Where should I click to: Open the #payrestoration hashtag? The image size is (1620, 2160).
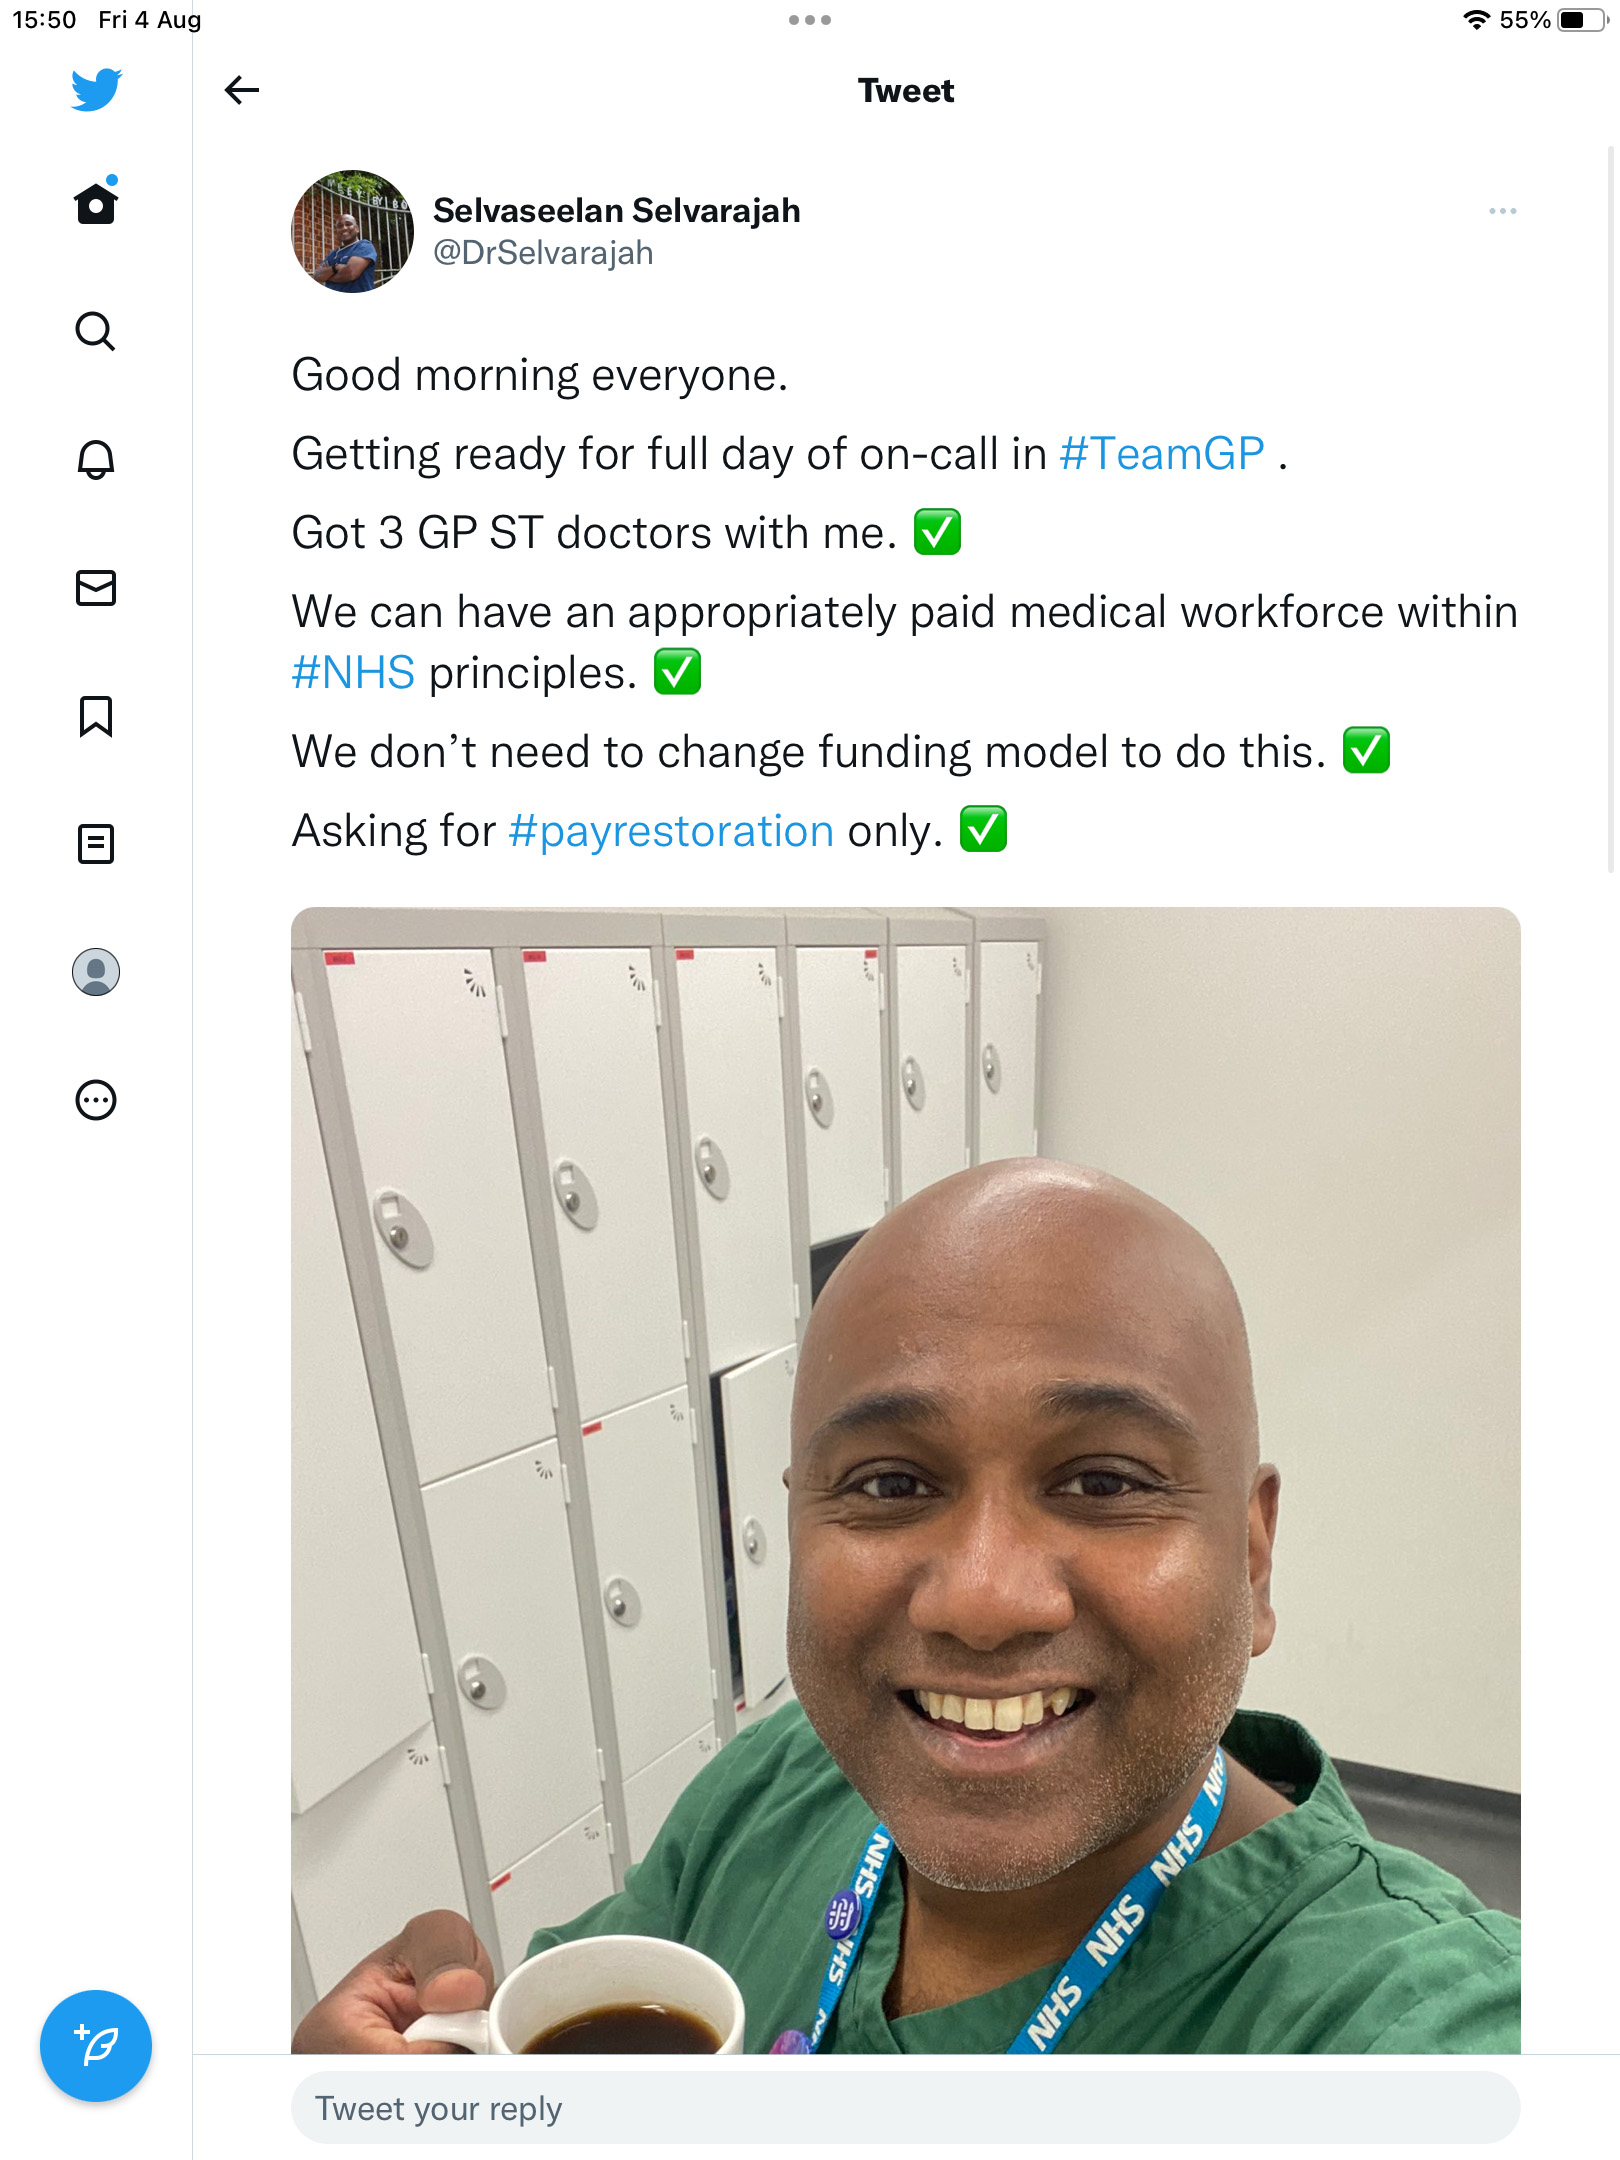coord(671,831)
